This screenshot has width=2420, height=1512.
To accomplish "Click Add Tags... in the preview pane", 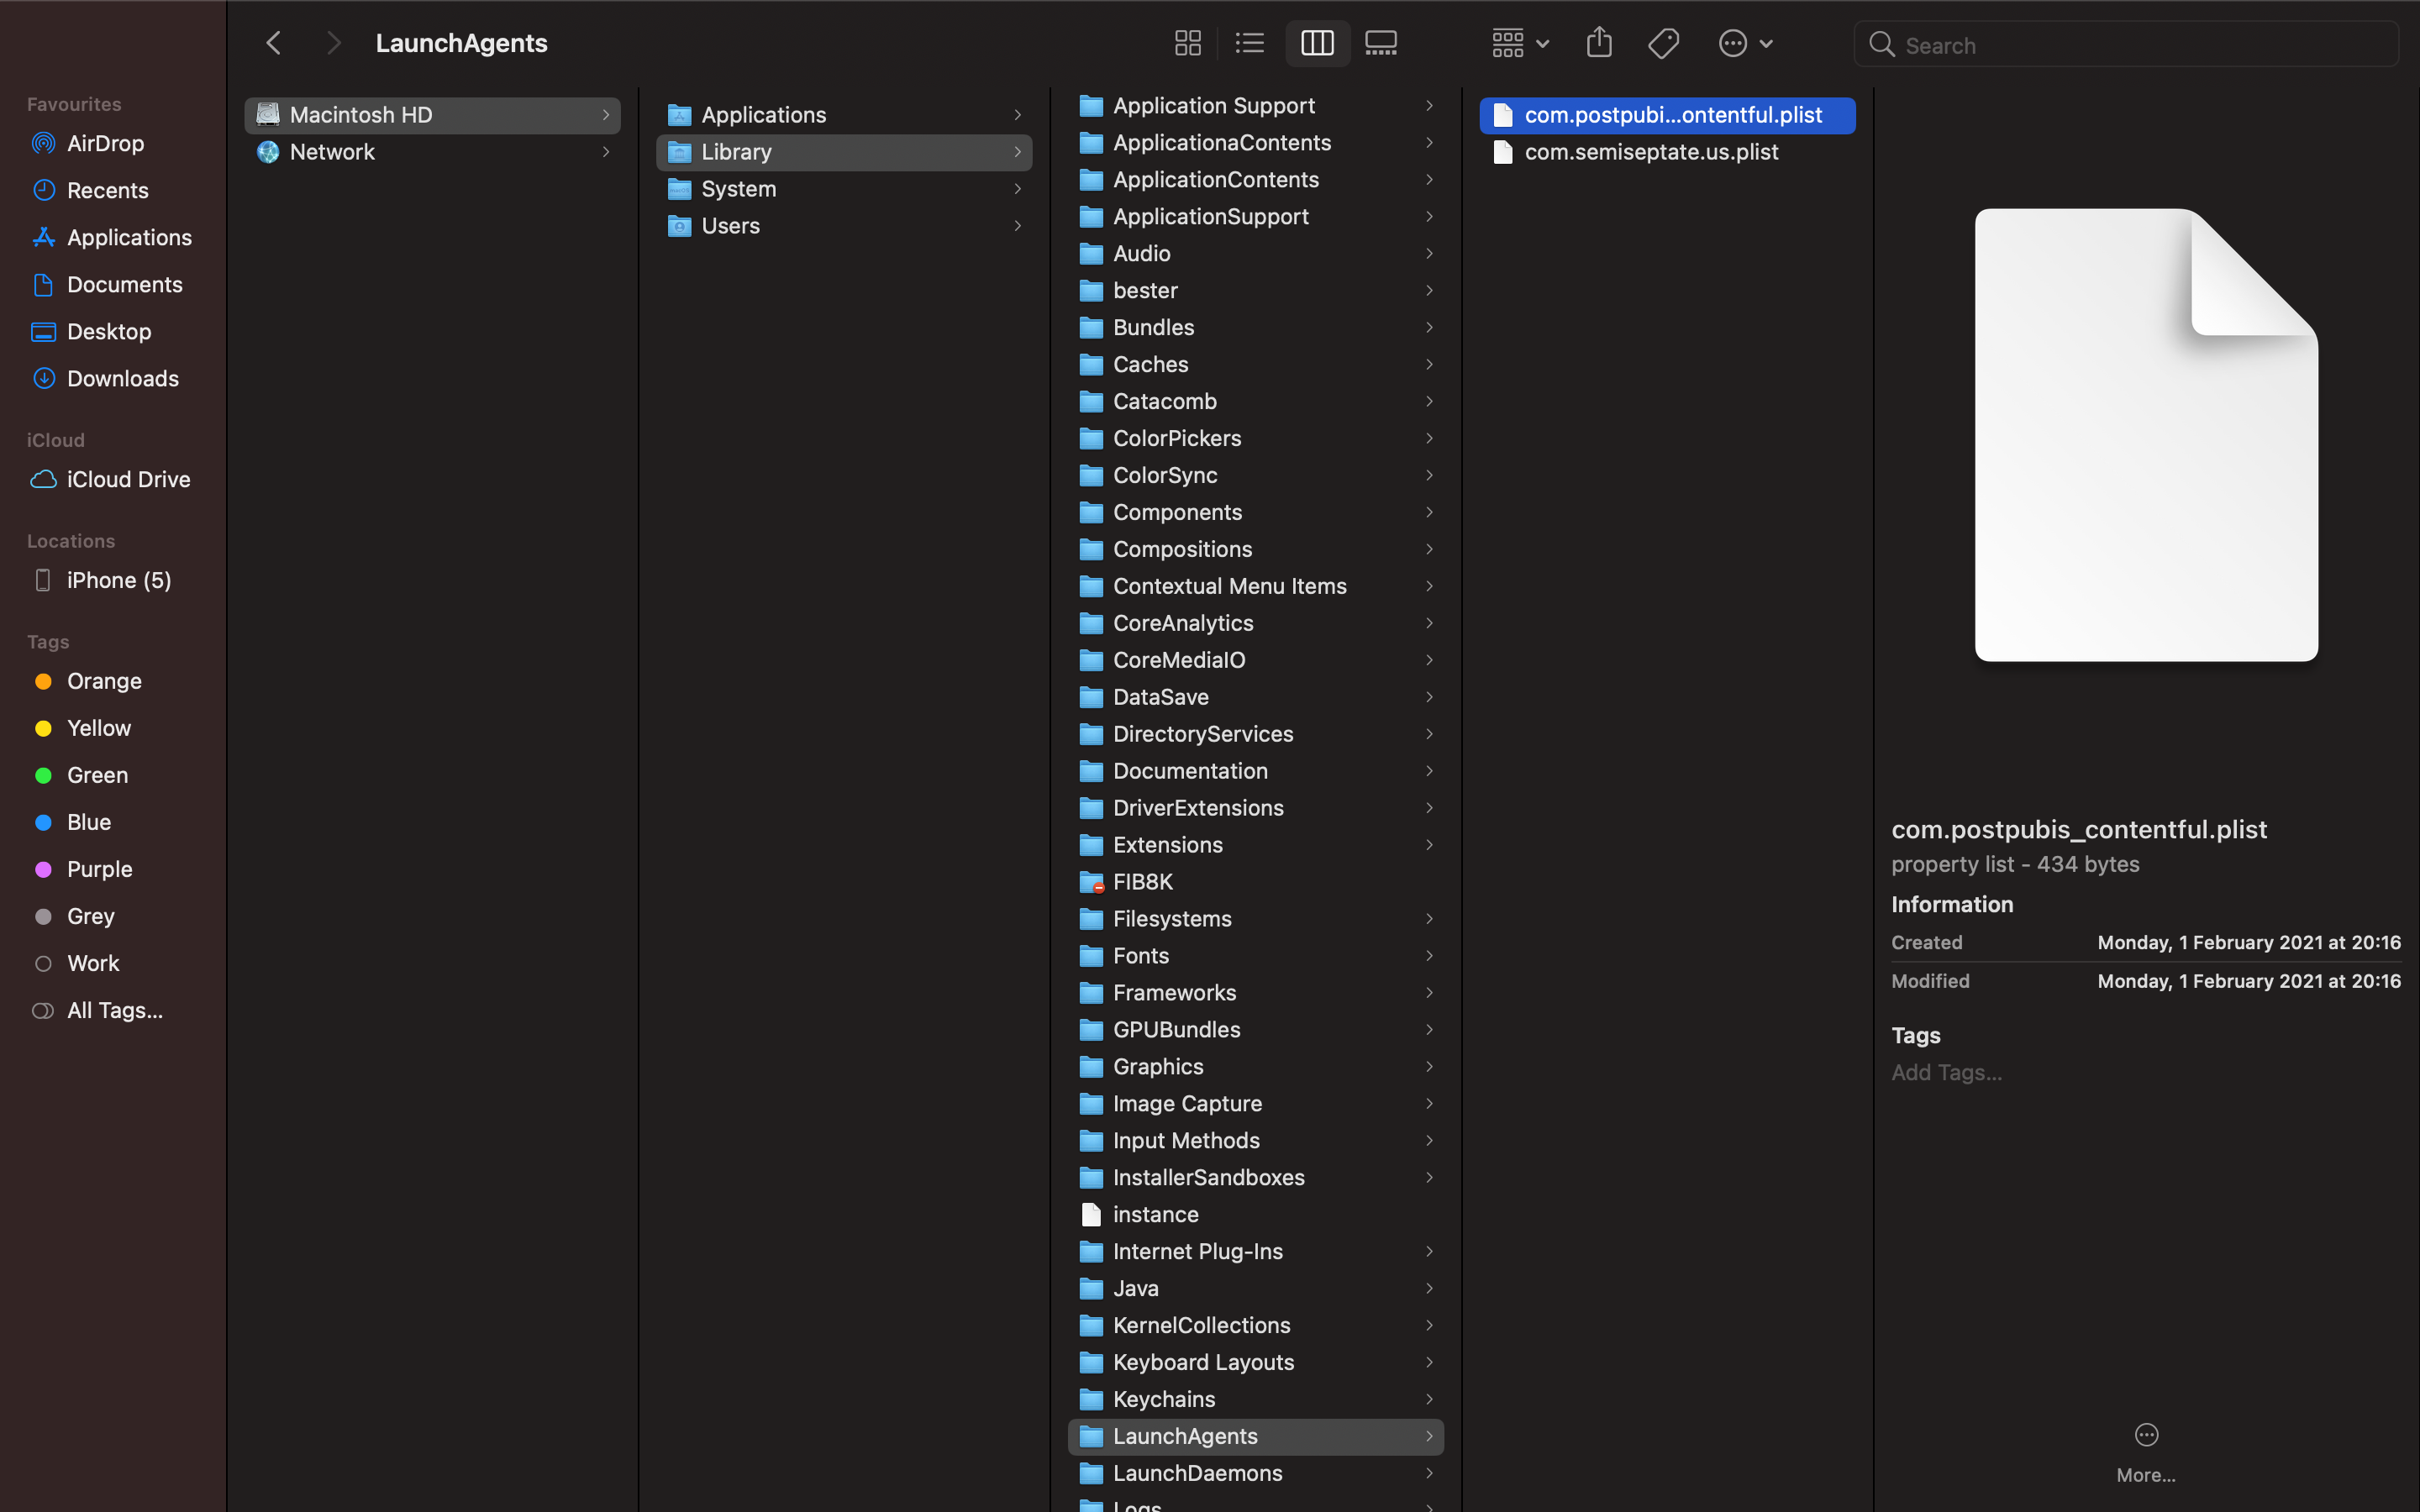I will click(x=1946, y=1072).
